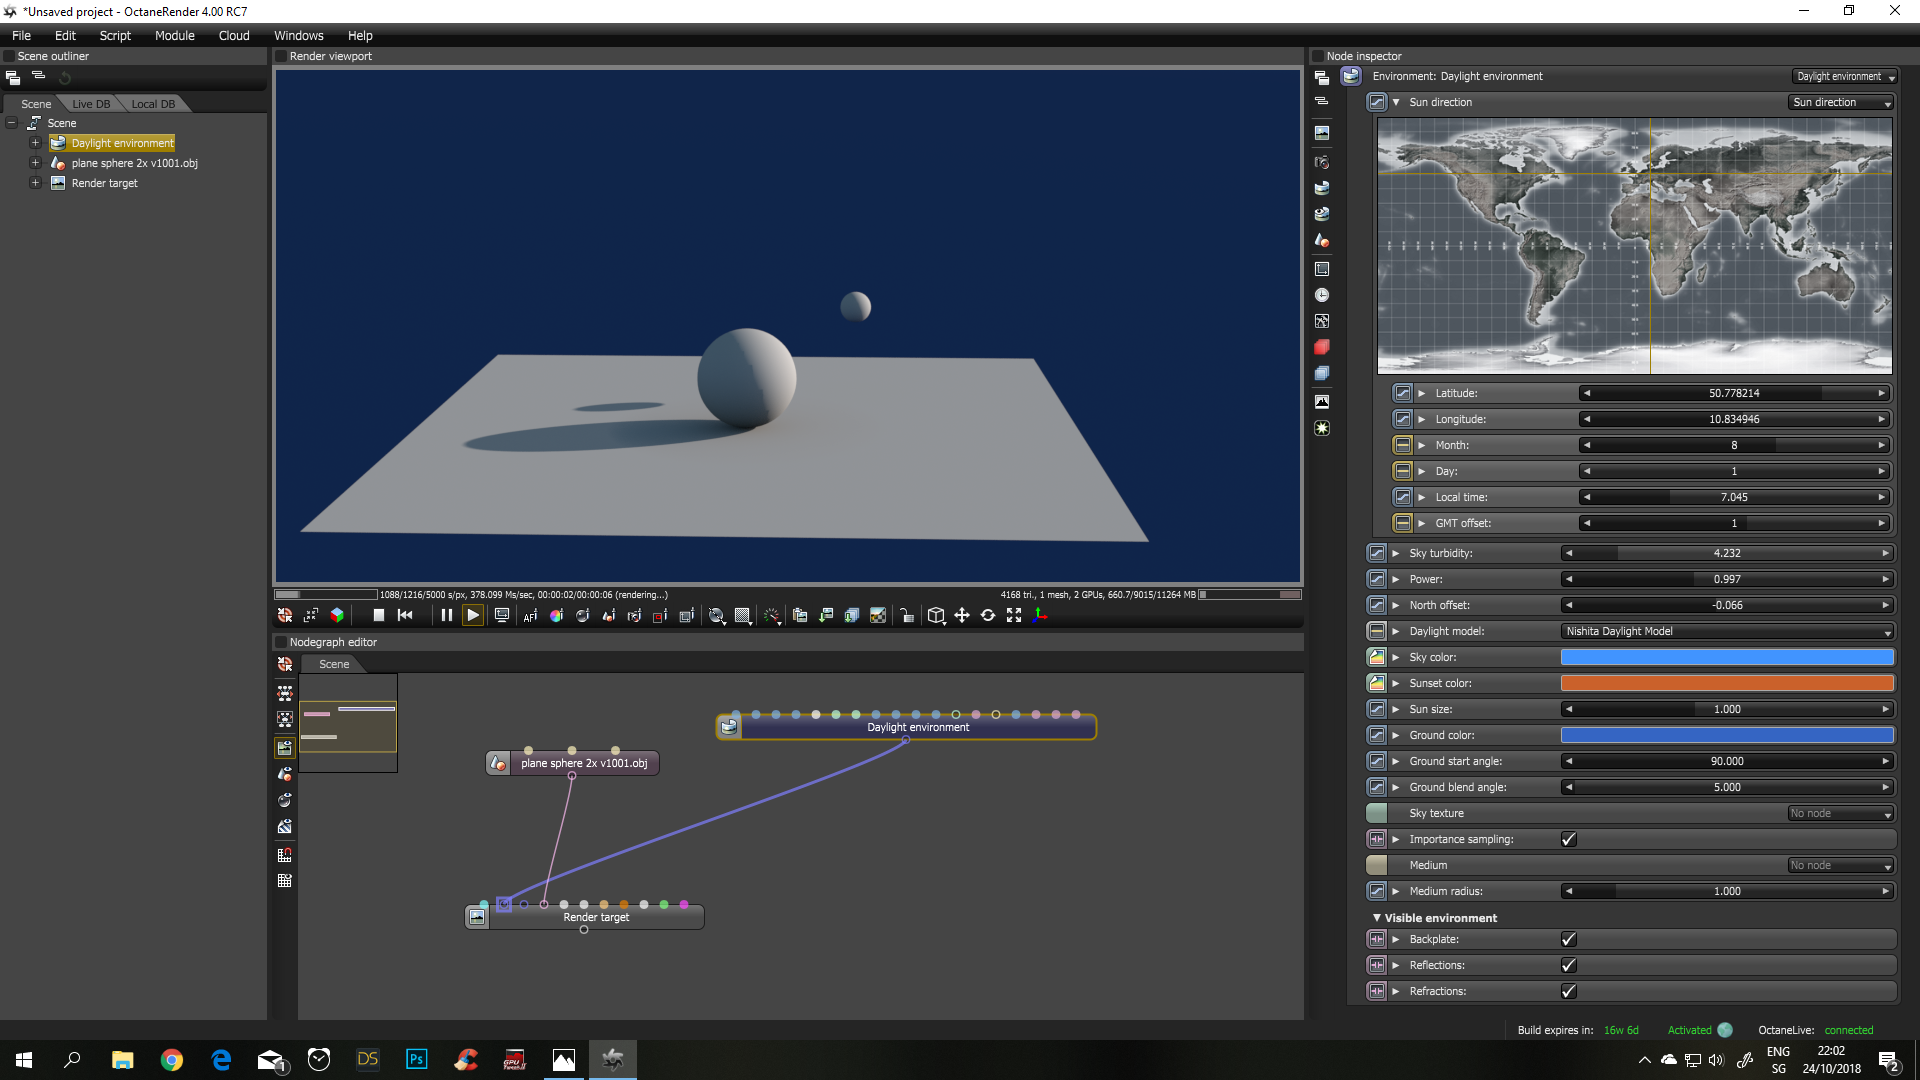Disable the Reflections checkbox
This screenshot has height=1080, width=1920.
(x=1569, y=966)
